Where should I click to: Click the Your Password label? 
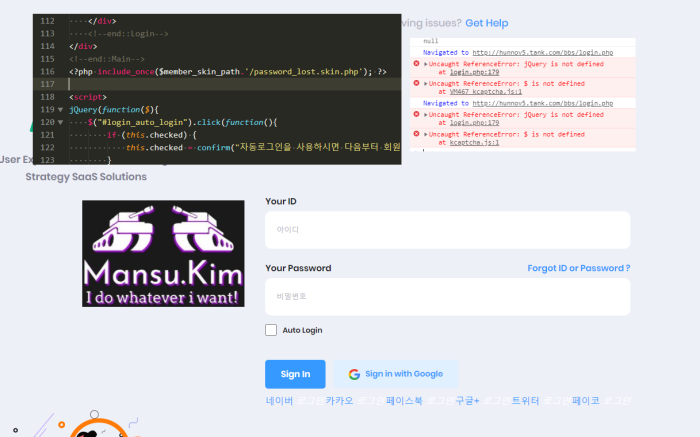coord(298,268)
